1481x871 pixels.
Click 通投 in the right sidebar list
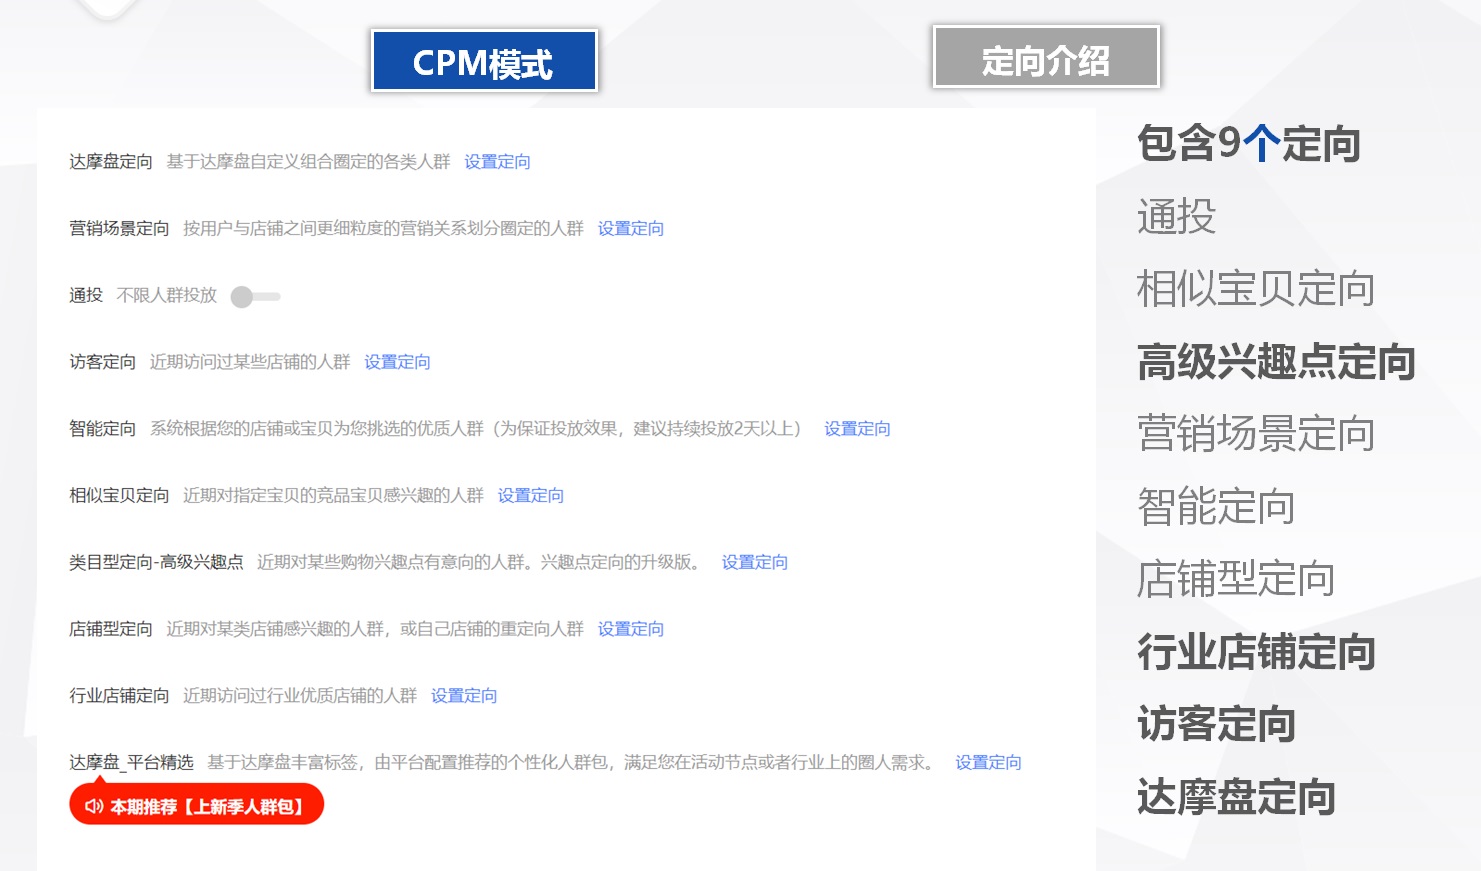tap(1176, 217)
